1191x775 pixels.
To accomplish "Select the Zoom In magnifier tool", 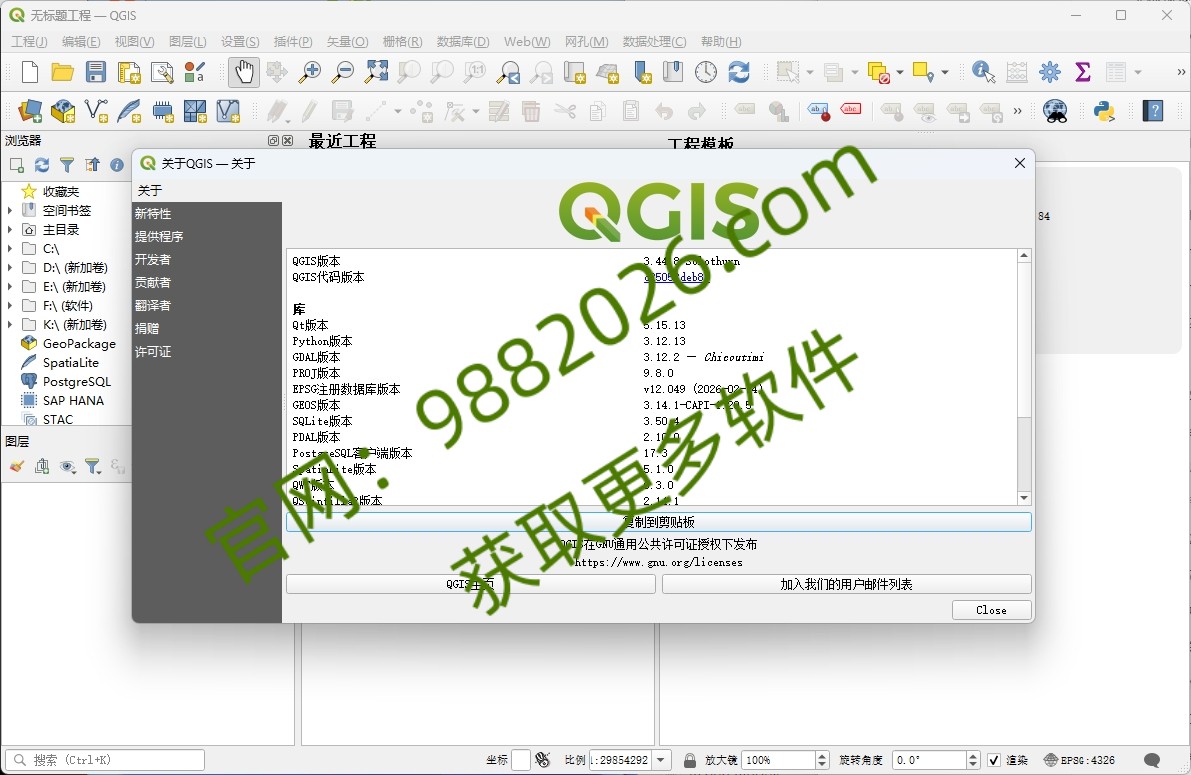I will tap(309, 72).
